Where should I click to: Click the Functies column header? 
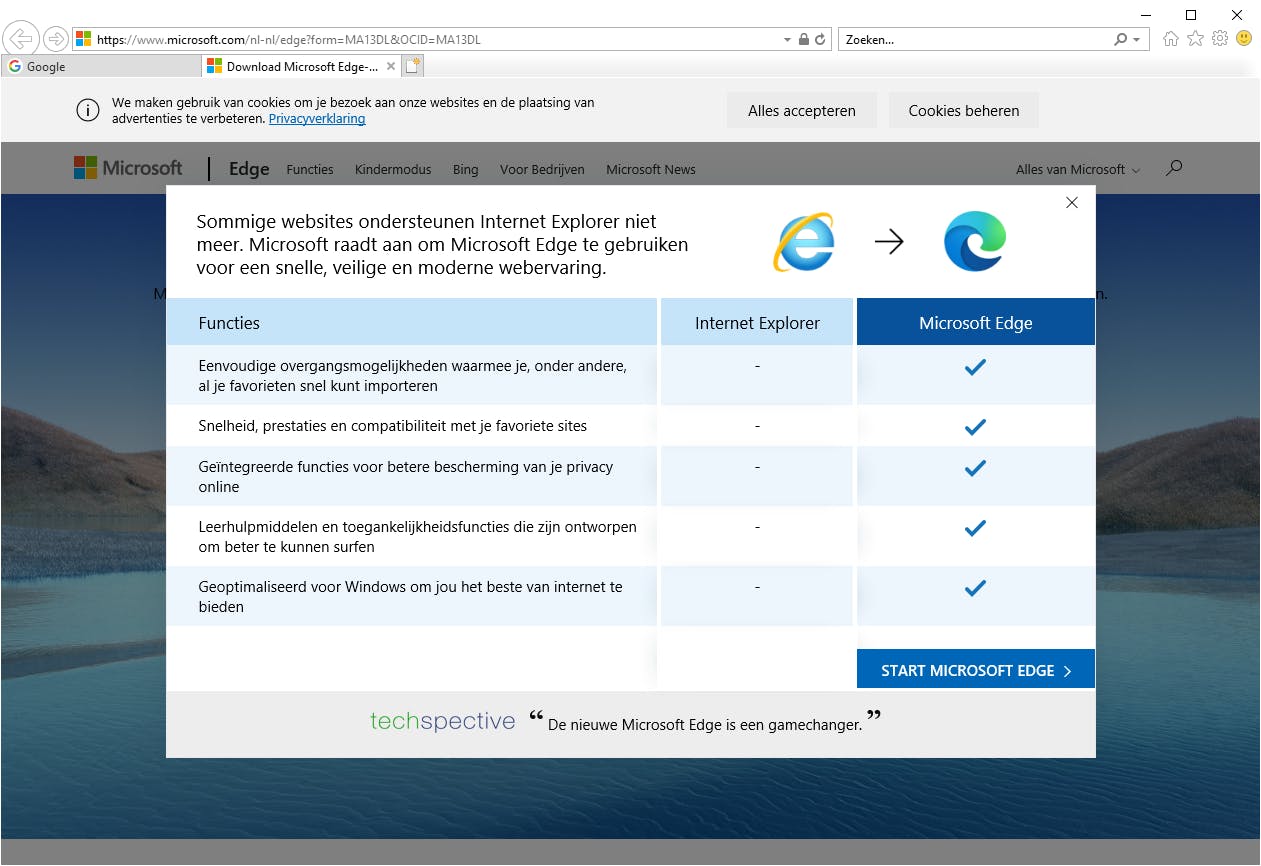coord(412,323)
